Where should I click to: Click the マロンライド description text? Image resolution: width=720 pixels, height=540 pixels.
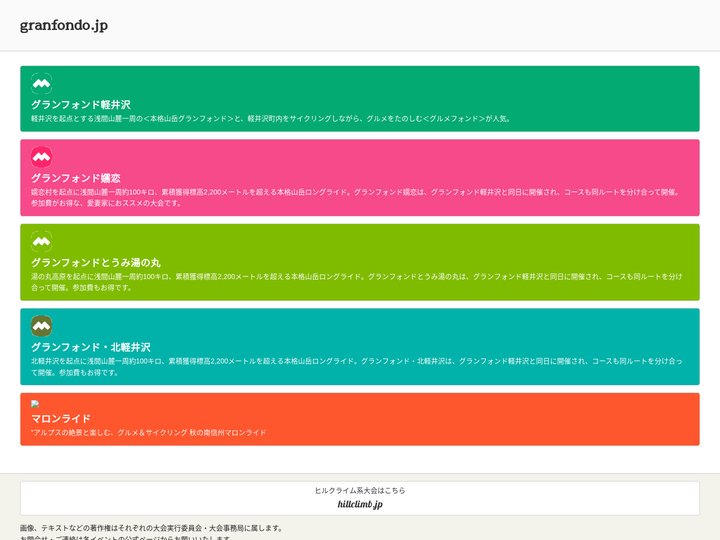pos(148,433)
